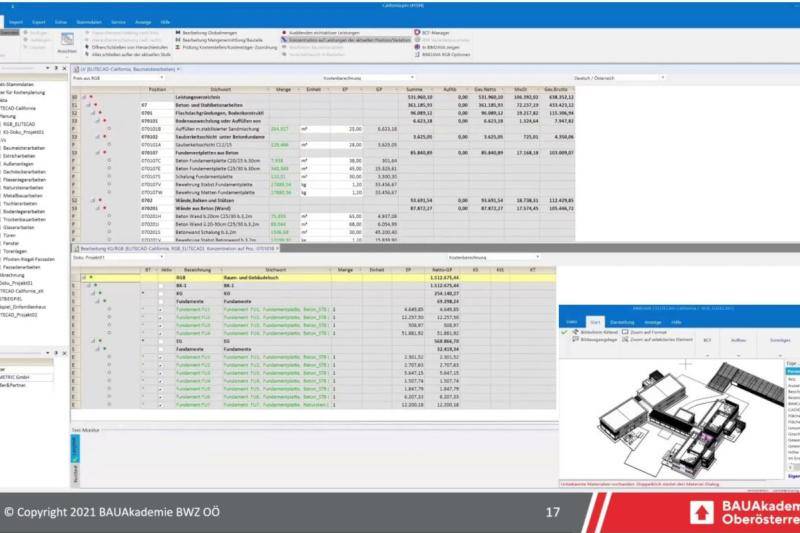
Task: Open the Anzeige menu in main window
Action: tap(143, 22)
